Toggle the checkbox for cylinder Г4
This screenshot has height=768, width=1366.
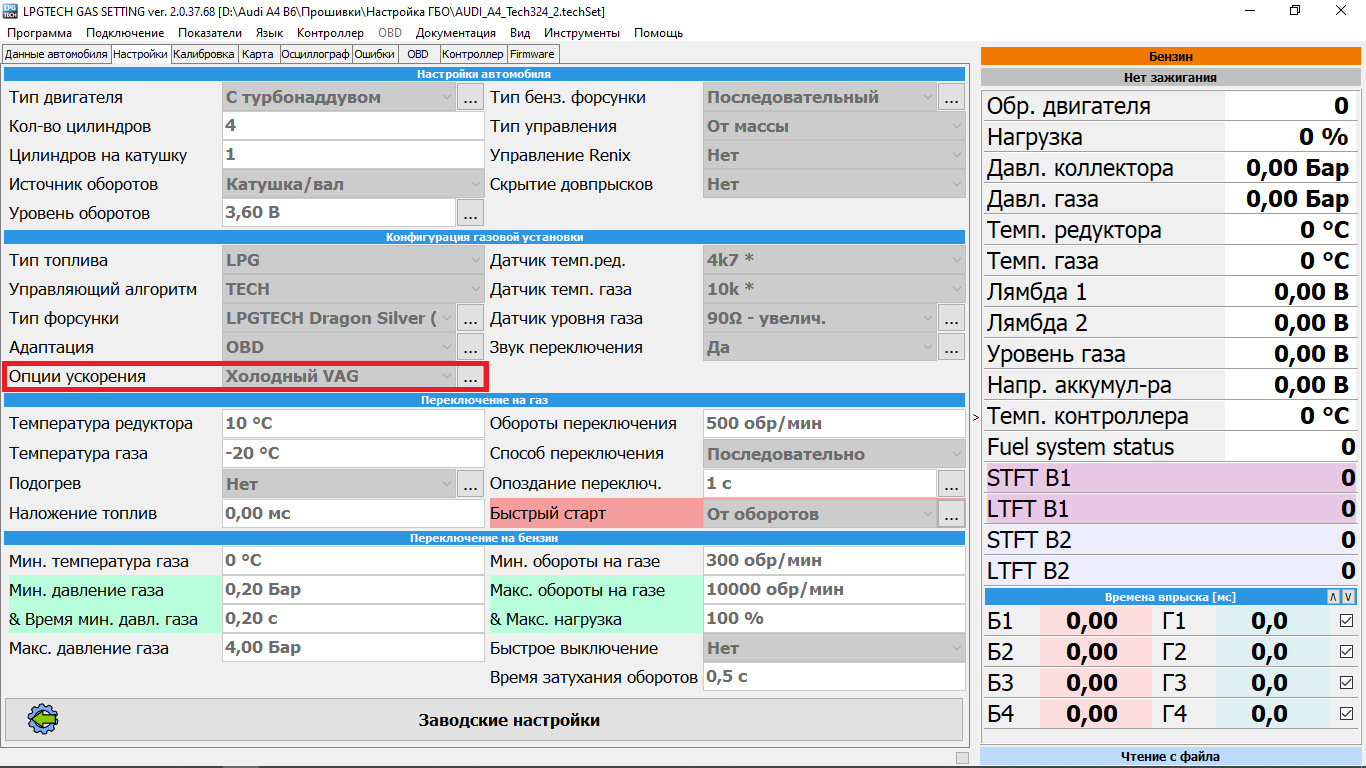pos(1346,714)
